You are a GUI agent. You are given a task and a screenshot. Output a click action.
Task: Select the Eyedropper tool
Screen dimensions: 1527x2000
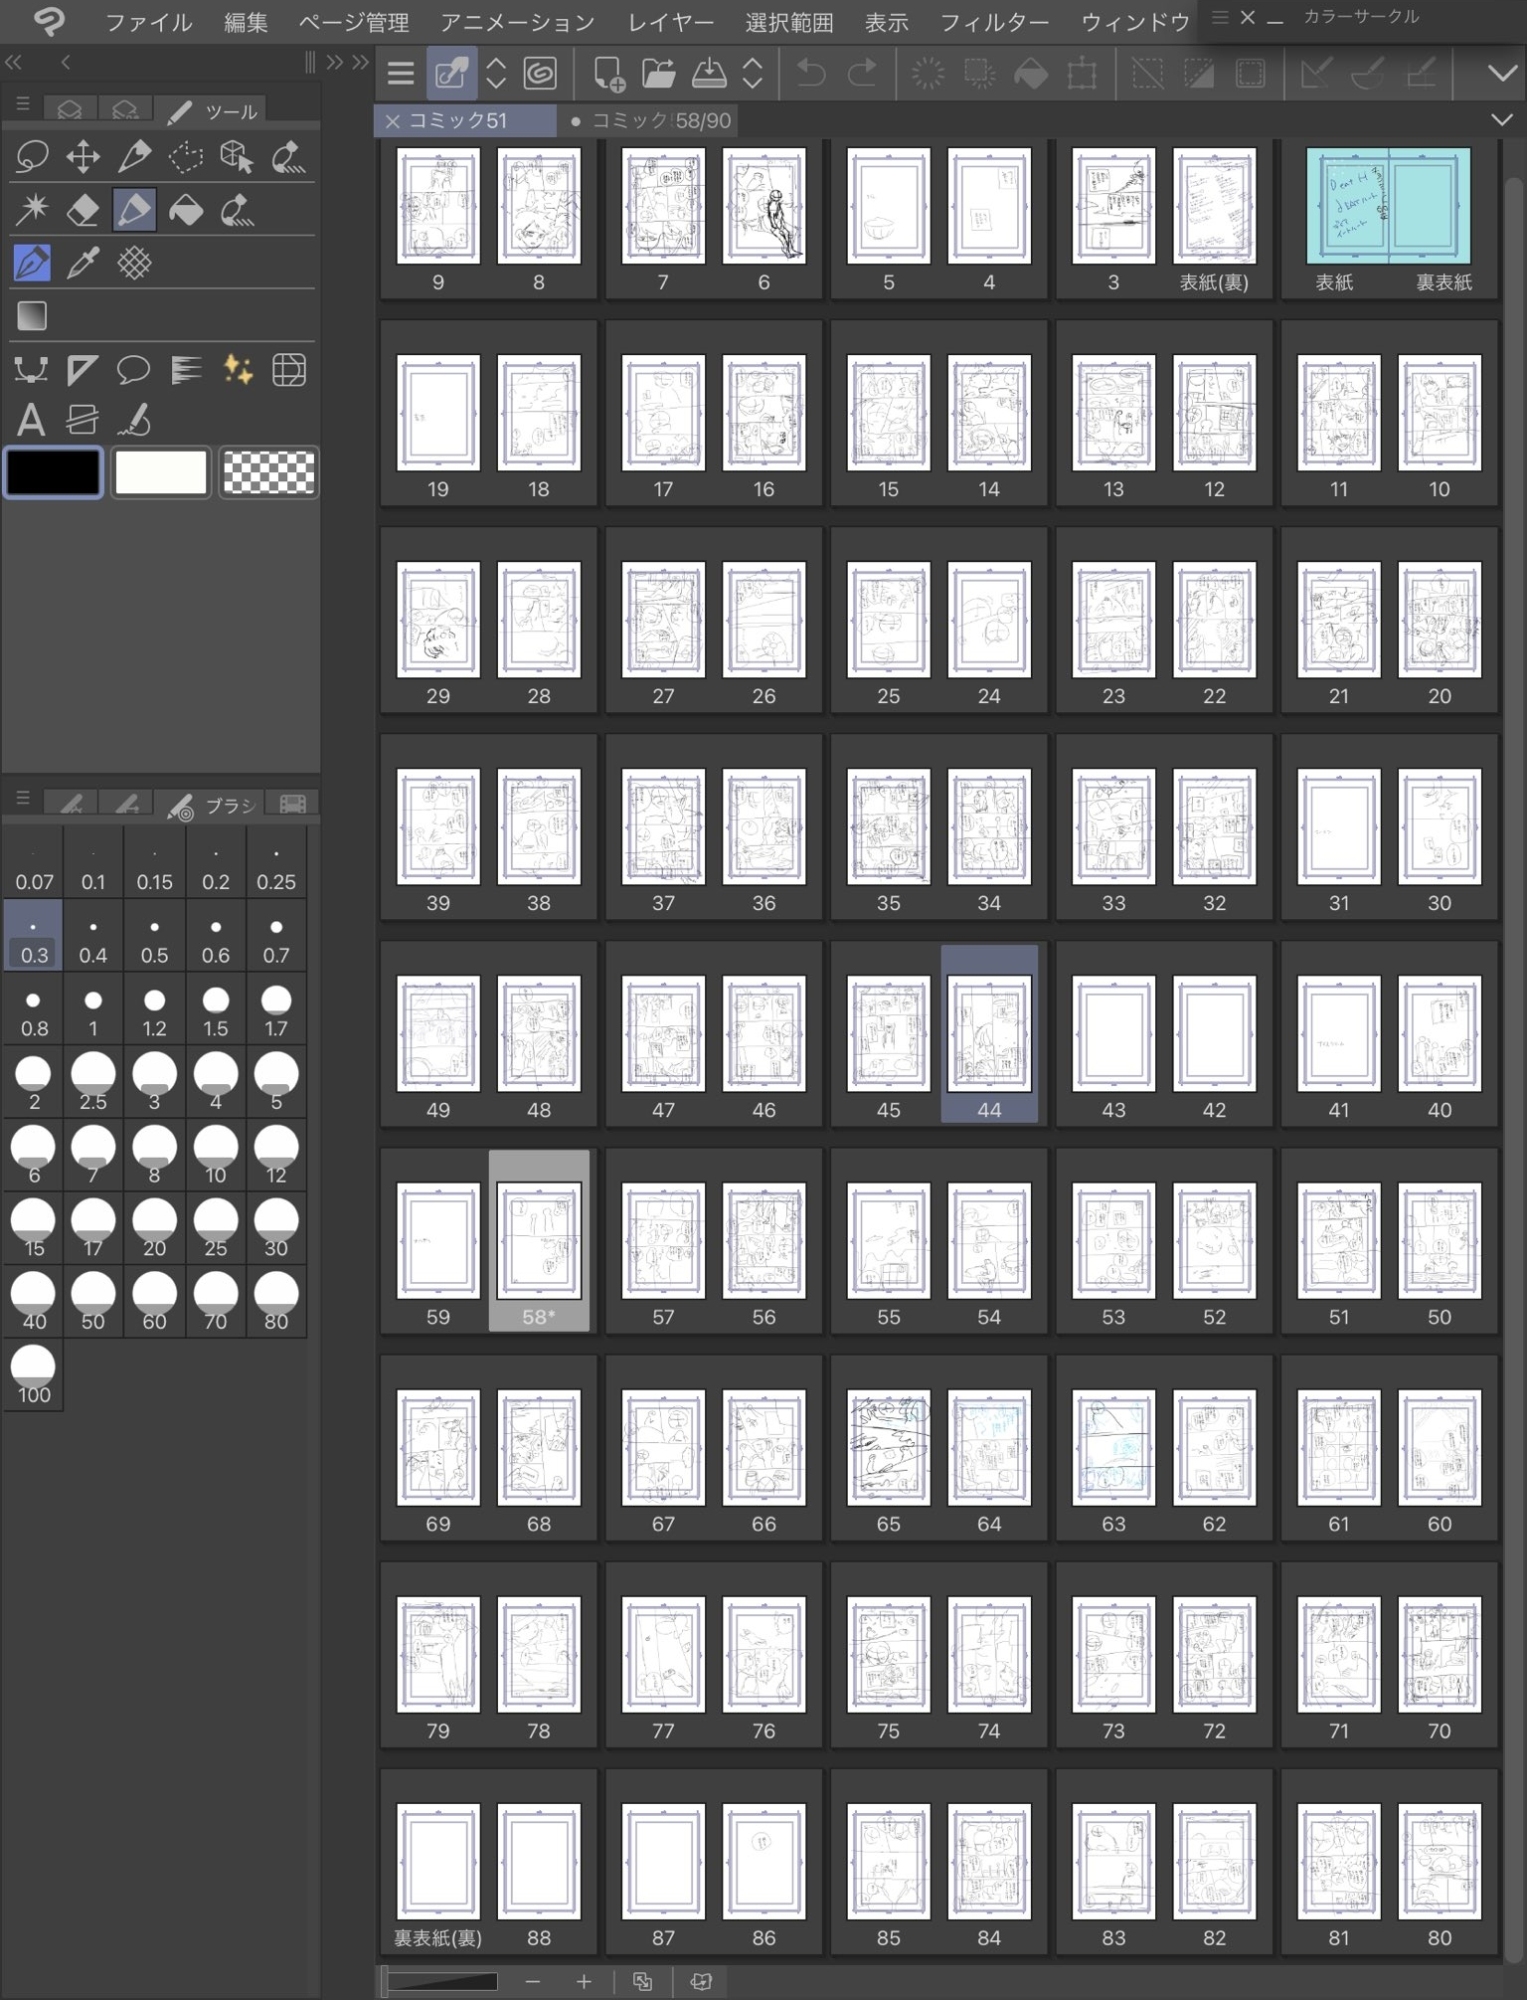click(x=83, y=263)
